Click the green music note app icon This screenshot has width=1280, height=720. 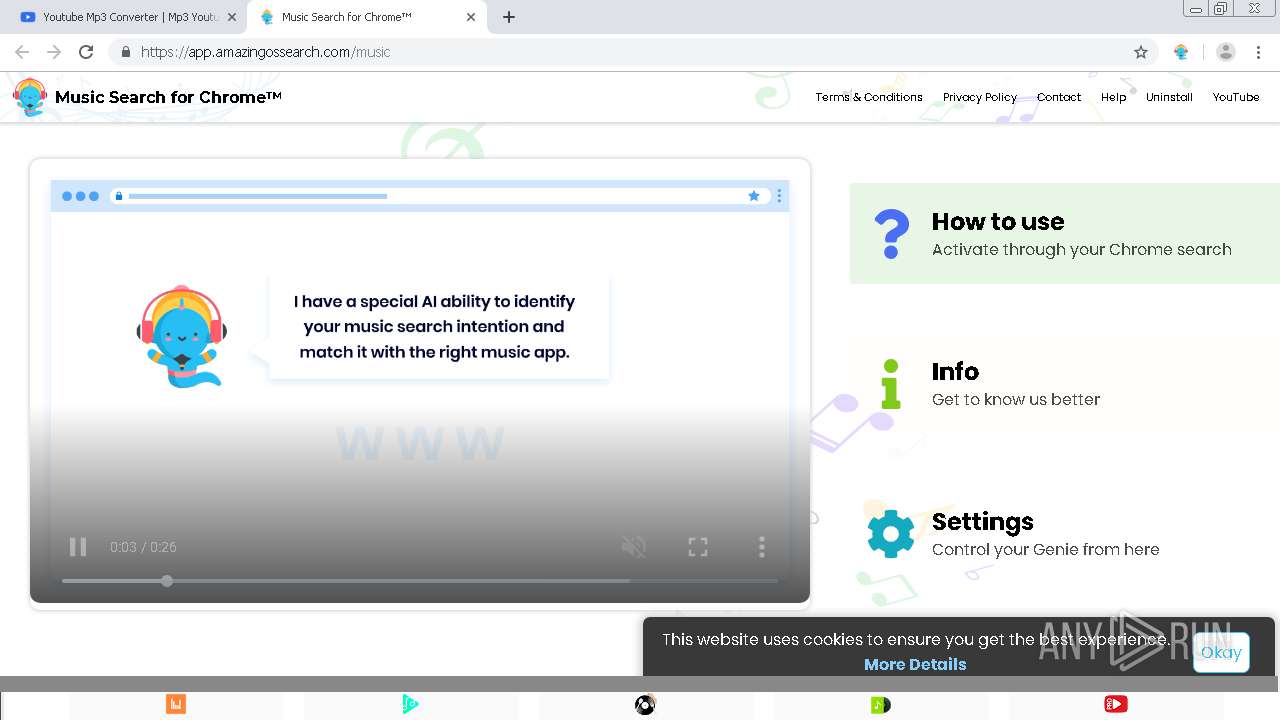tap(880, 705)
